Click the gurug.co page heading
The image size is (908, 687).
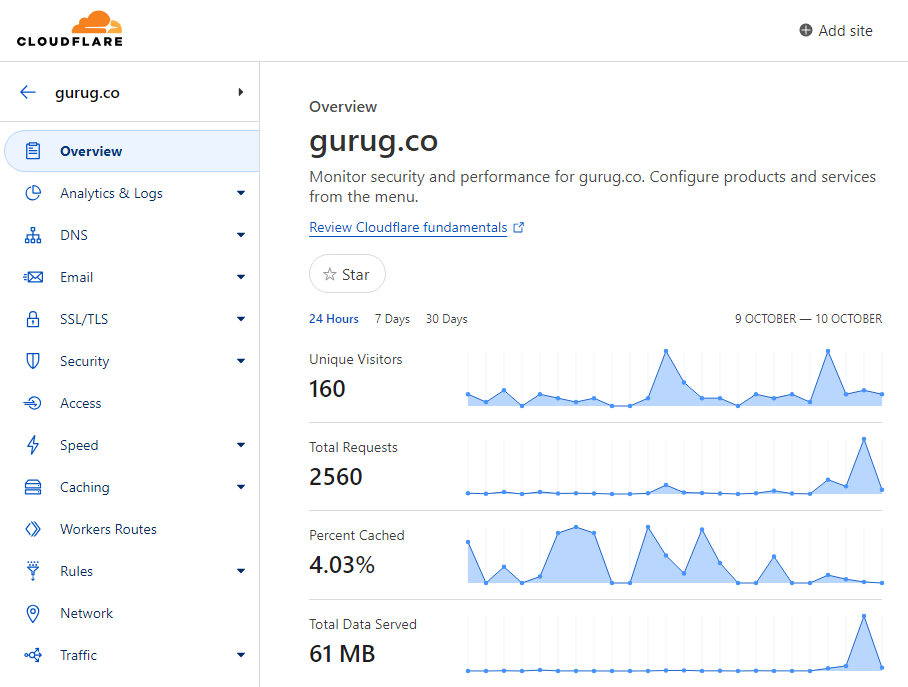374,142
